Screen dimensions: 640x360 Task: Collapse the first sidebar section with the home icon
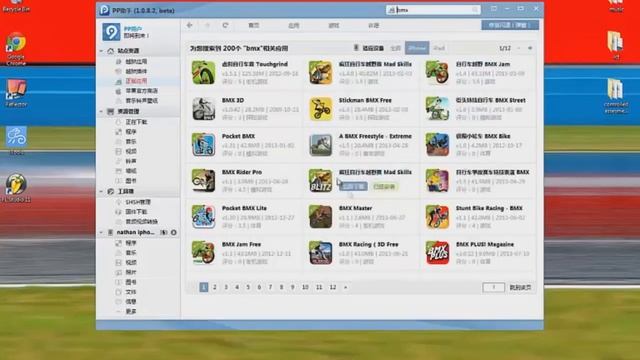[x=101, y=51]
